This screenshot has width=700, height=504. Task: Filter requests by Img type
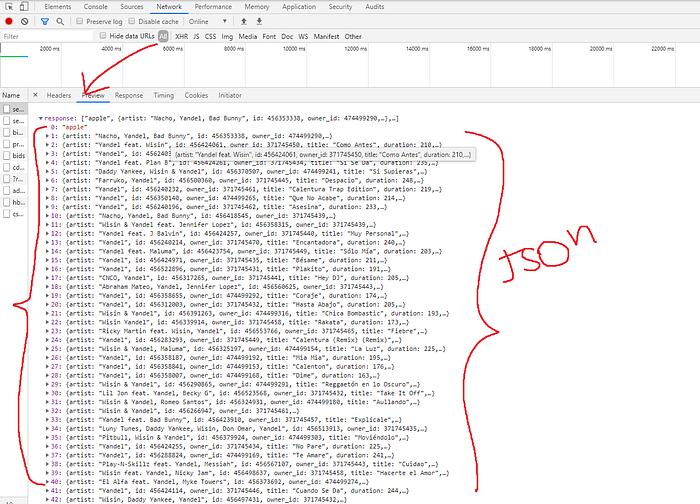point(227,36)
